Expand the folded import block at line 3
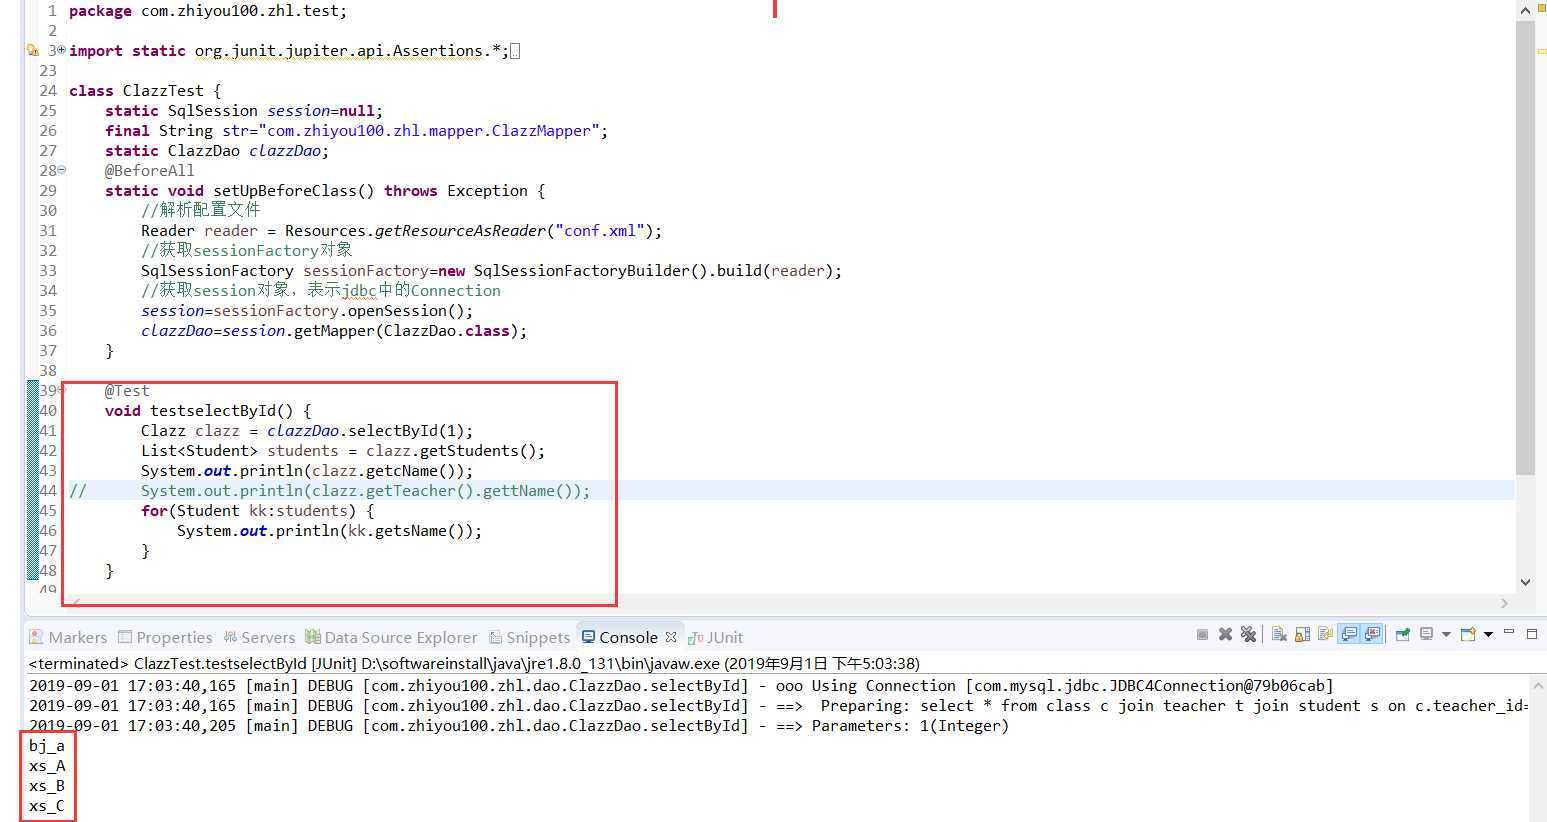Screen dimensions: 1547x822 point(61,50)
